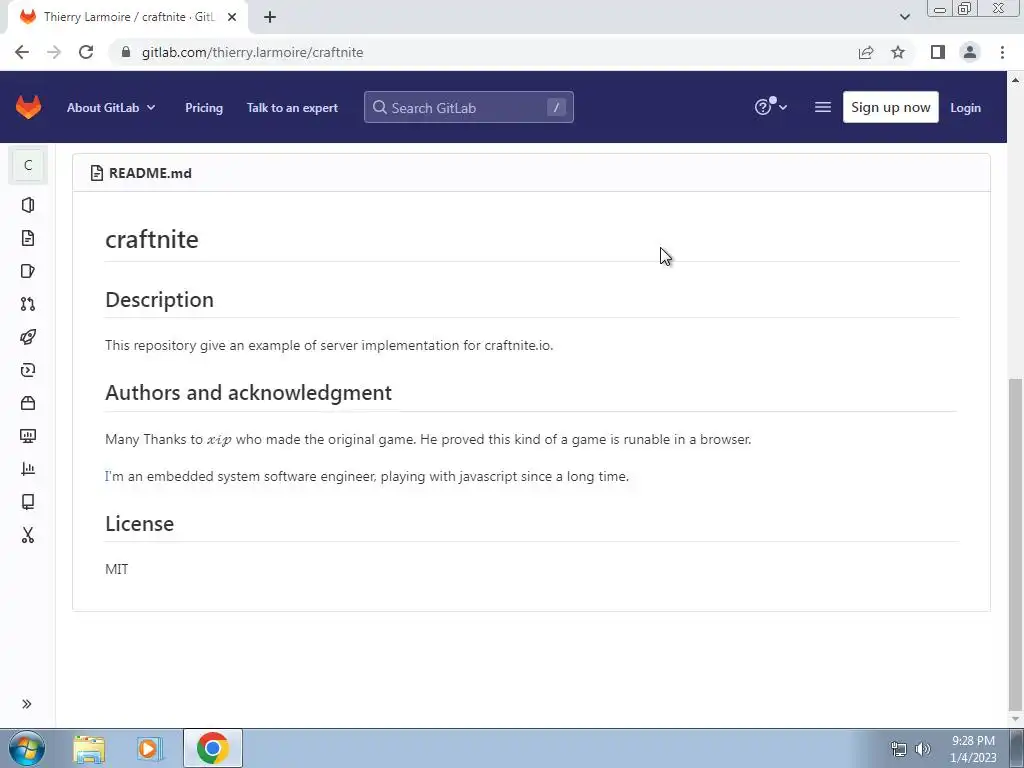1024x768 pixels.
Task: Click the Description heading
Action: point(159,300)
